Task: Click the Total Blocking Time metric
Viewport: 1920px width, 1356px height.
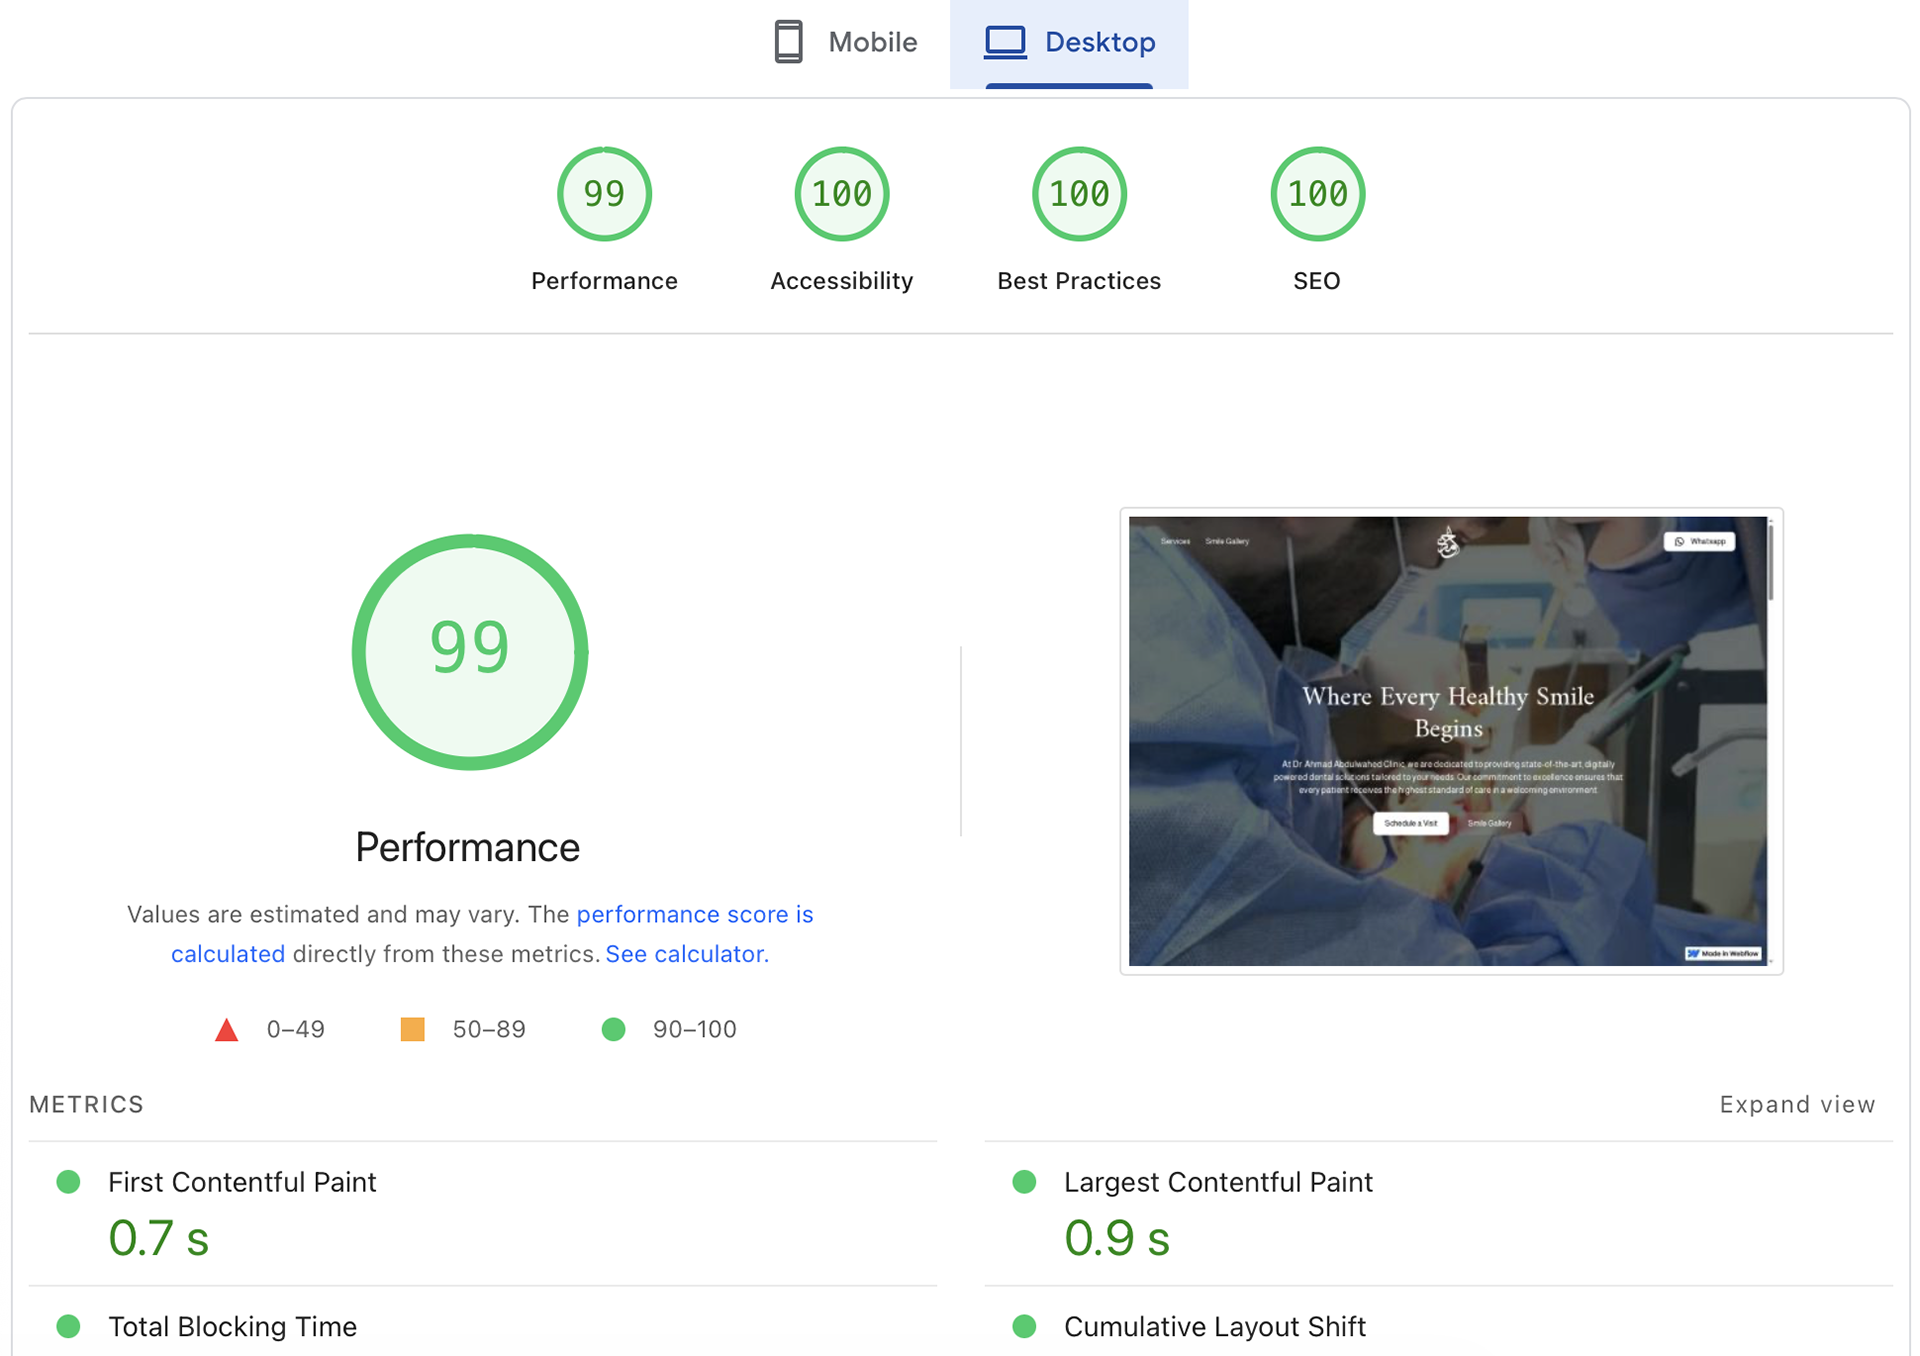Action: coord(232,1326)
